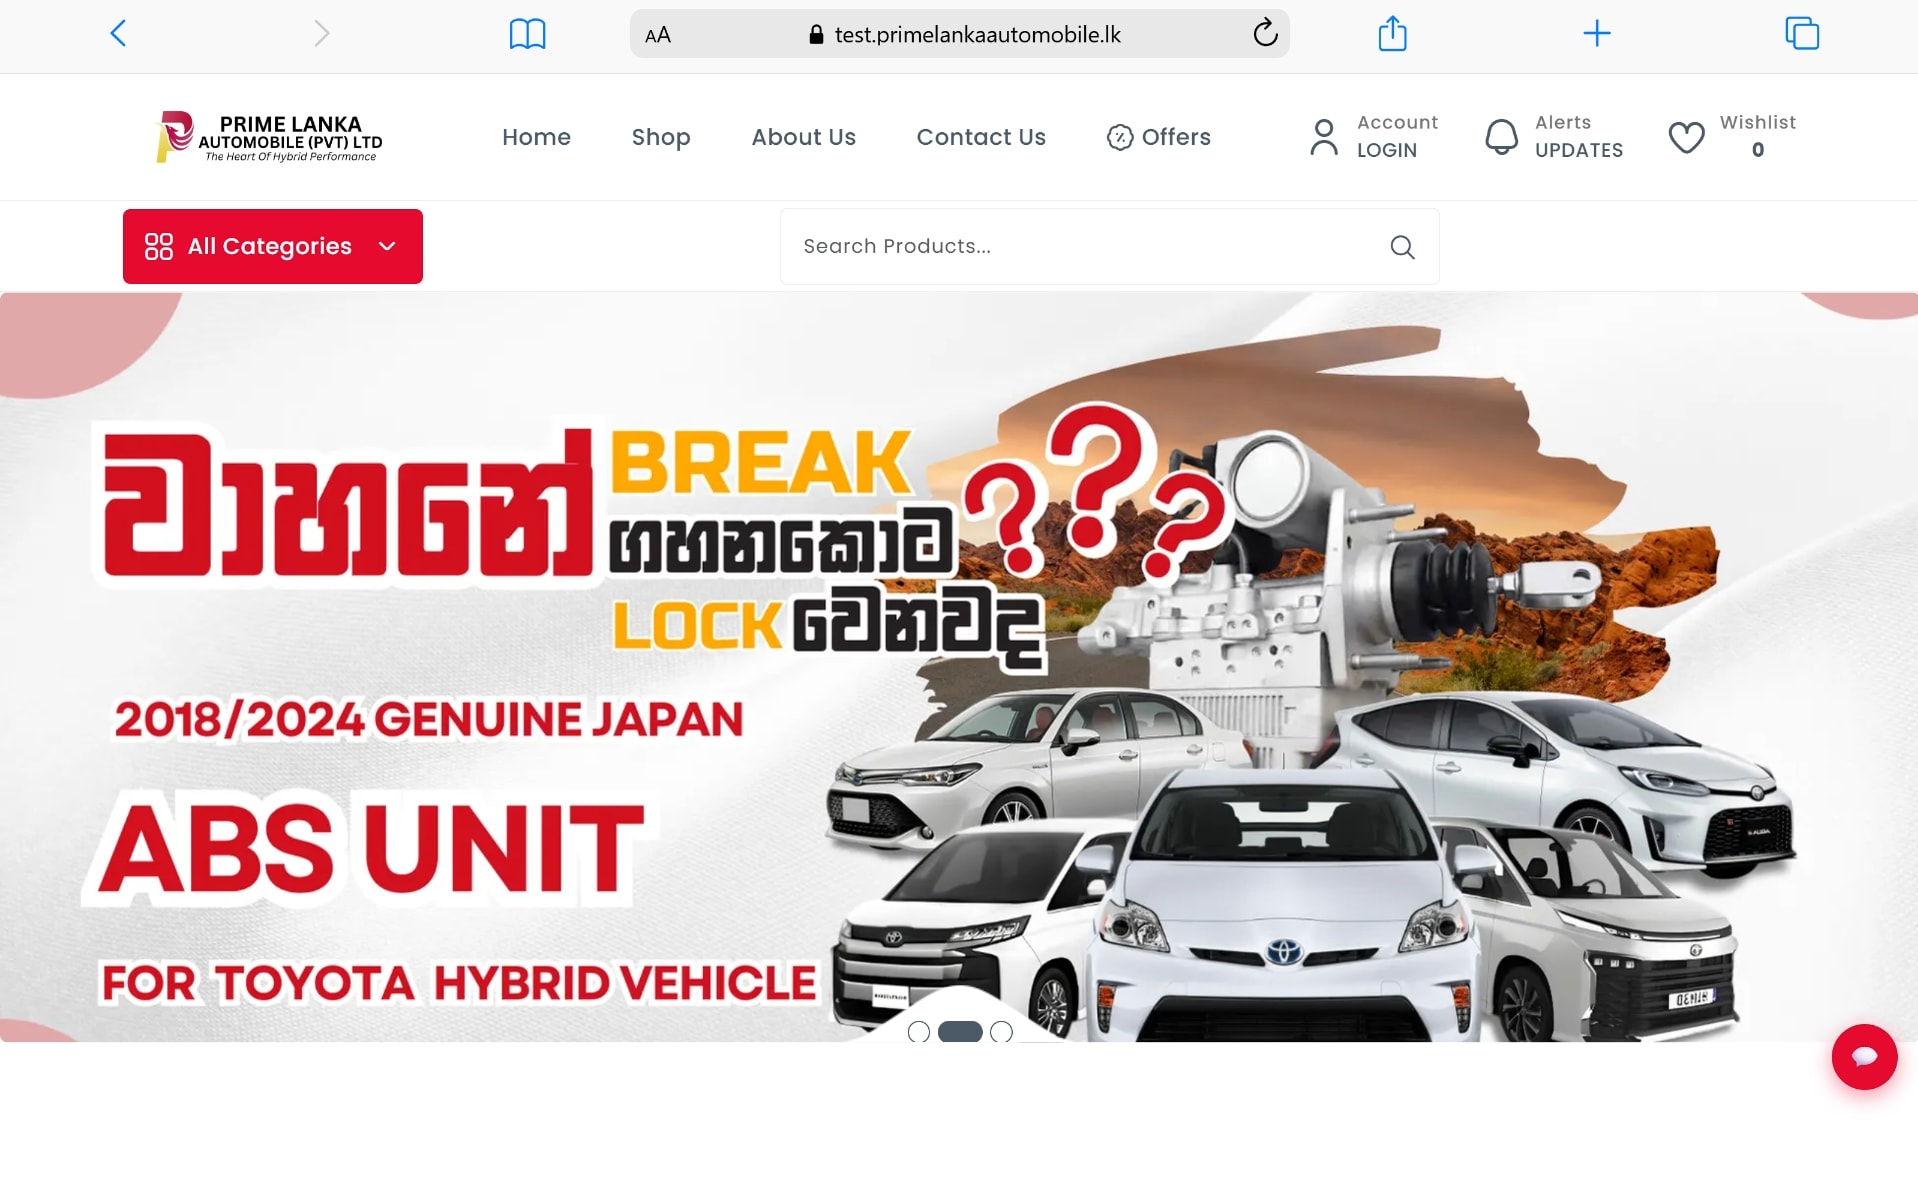
Task: Click the alerts bell icon
Action: [1501, 137]
